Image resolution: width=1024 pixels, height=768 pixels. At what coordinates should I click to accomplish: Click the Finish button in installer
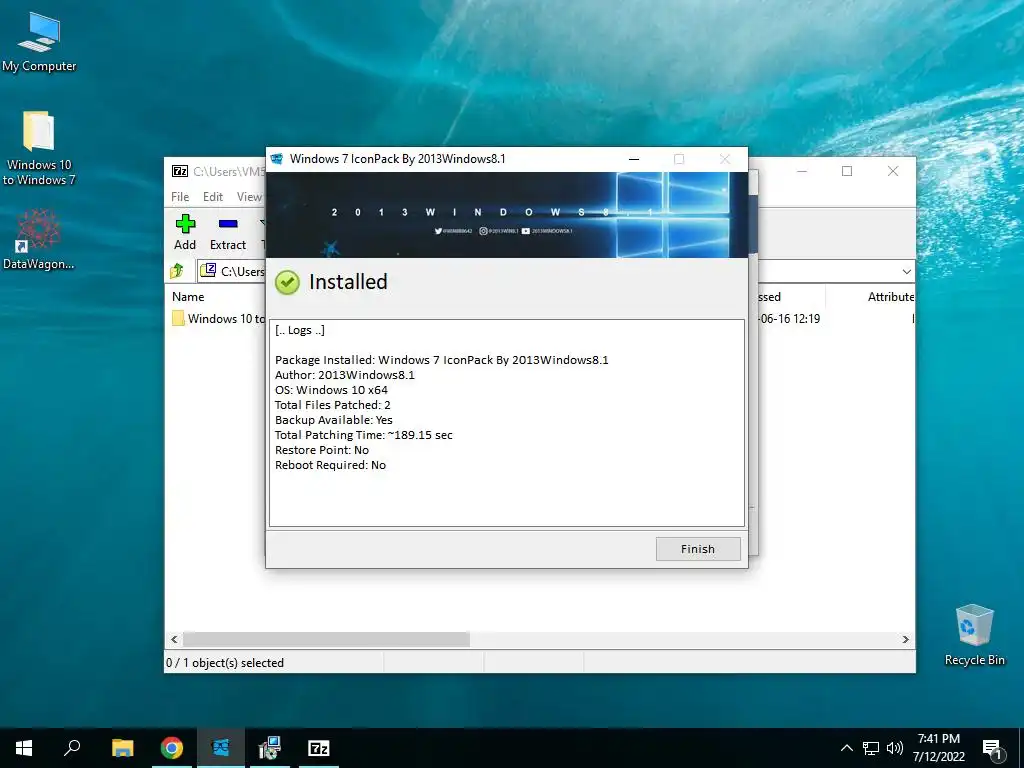[697, 549]
